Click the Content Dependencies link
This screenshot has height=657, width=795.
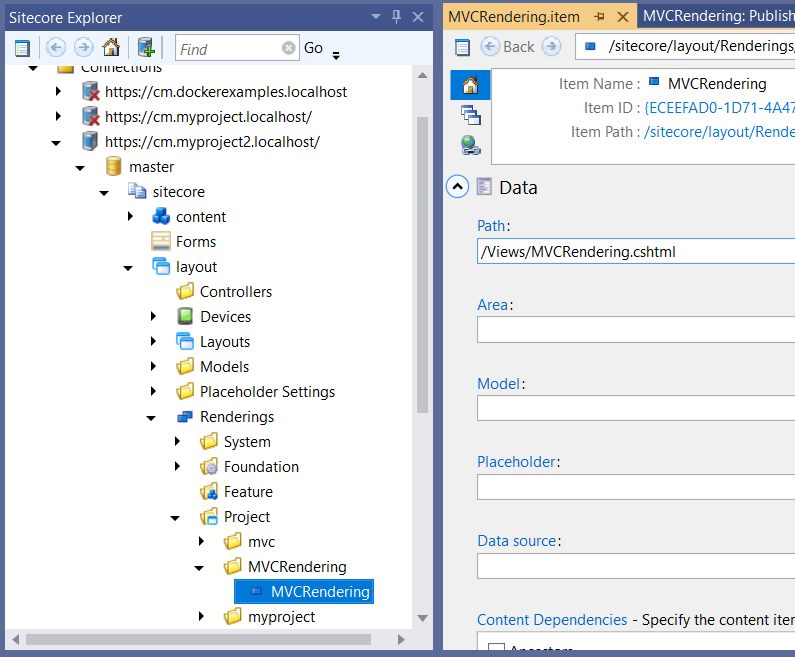pos(552,619)
